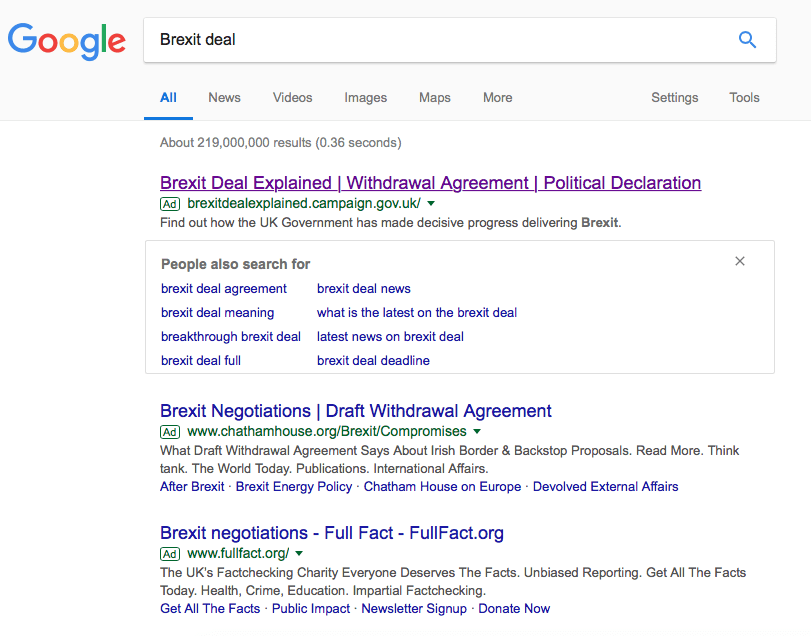The image size is (811, 636).
Task: Open the Newsletter Signup sitelink
Action: [414, 609]
